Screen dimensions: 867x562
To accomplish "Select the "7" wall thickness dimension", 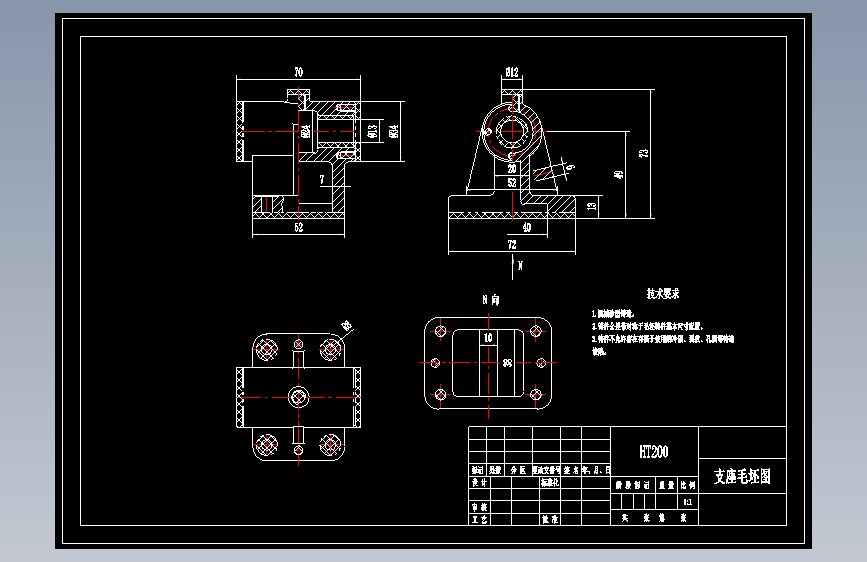I will point(322,179).
